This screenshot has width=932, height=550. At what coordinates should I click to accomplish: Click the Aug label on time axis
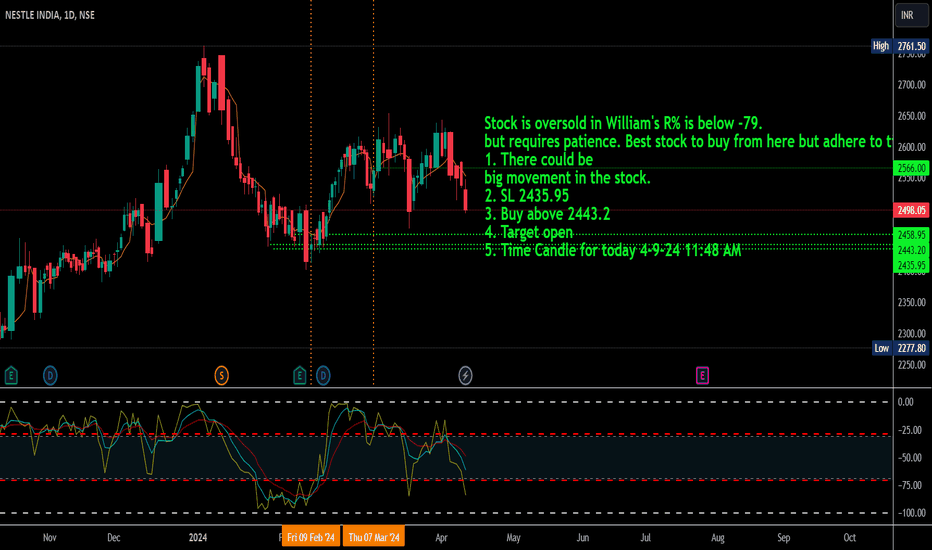(718, 538)
